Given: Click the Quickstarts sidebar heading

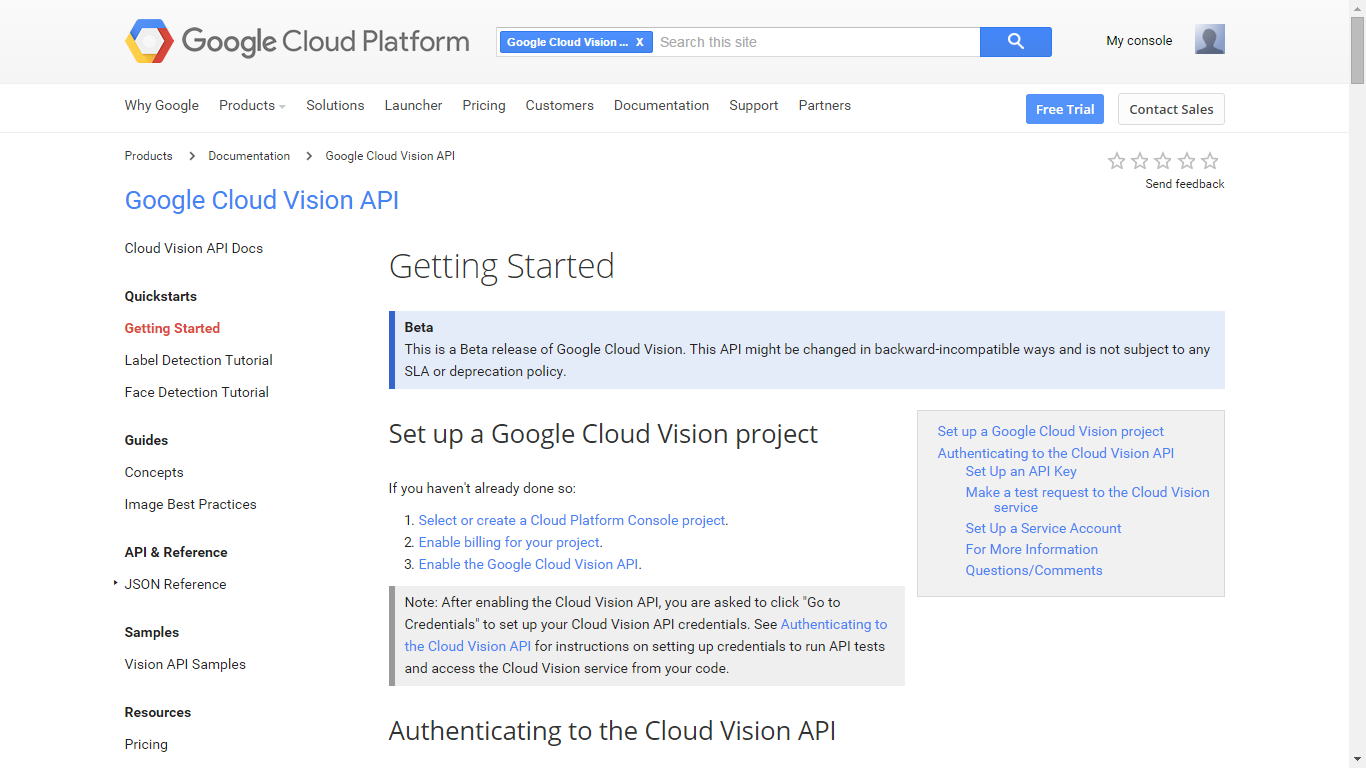Looking at the screenshot, I should point(161,296).
